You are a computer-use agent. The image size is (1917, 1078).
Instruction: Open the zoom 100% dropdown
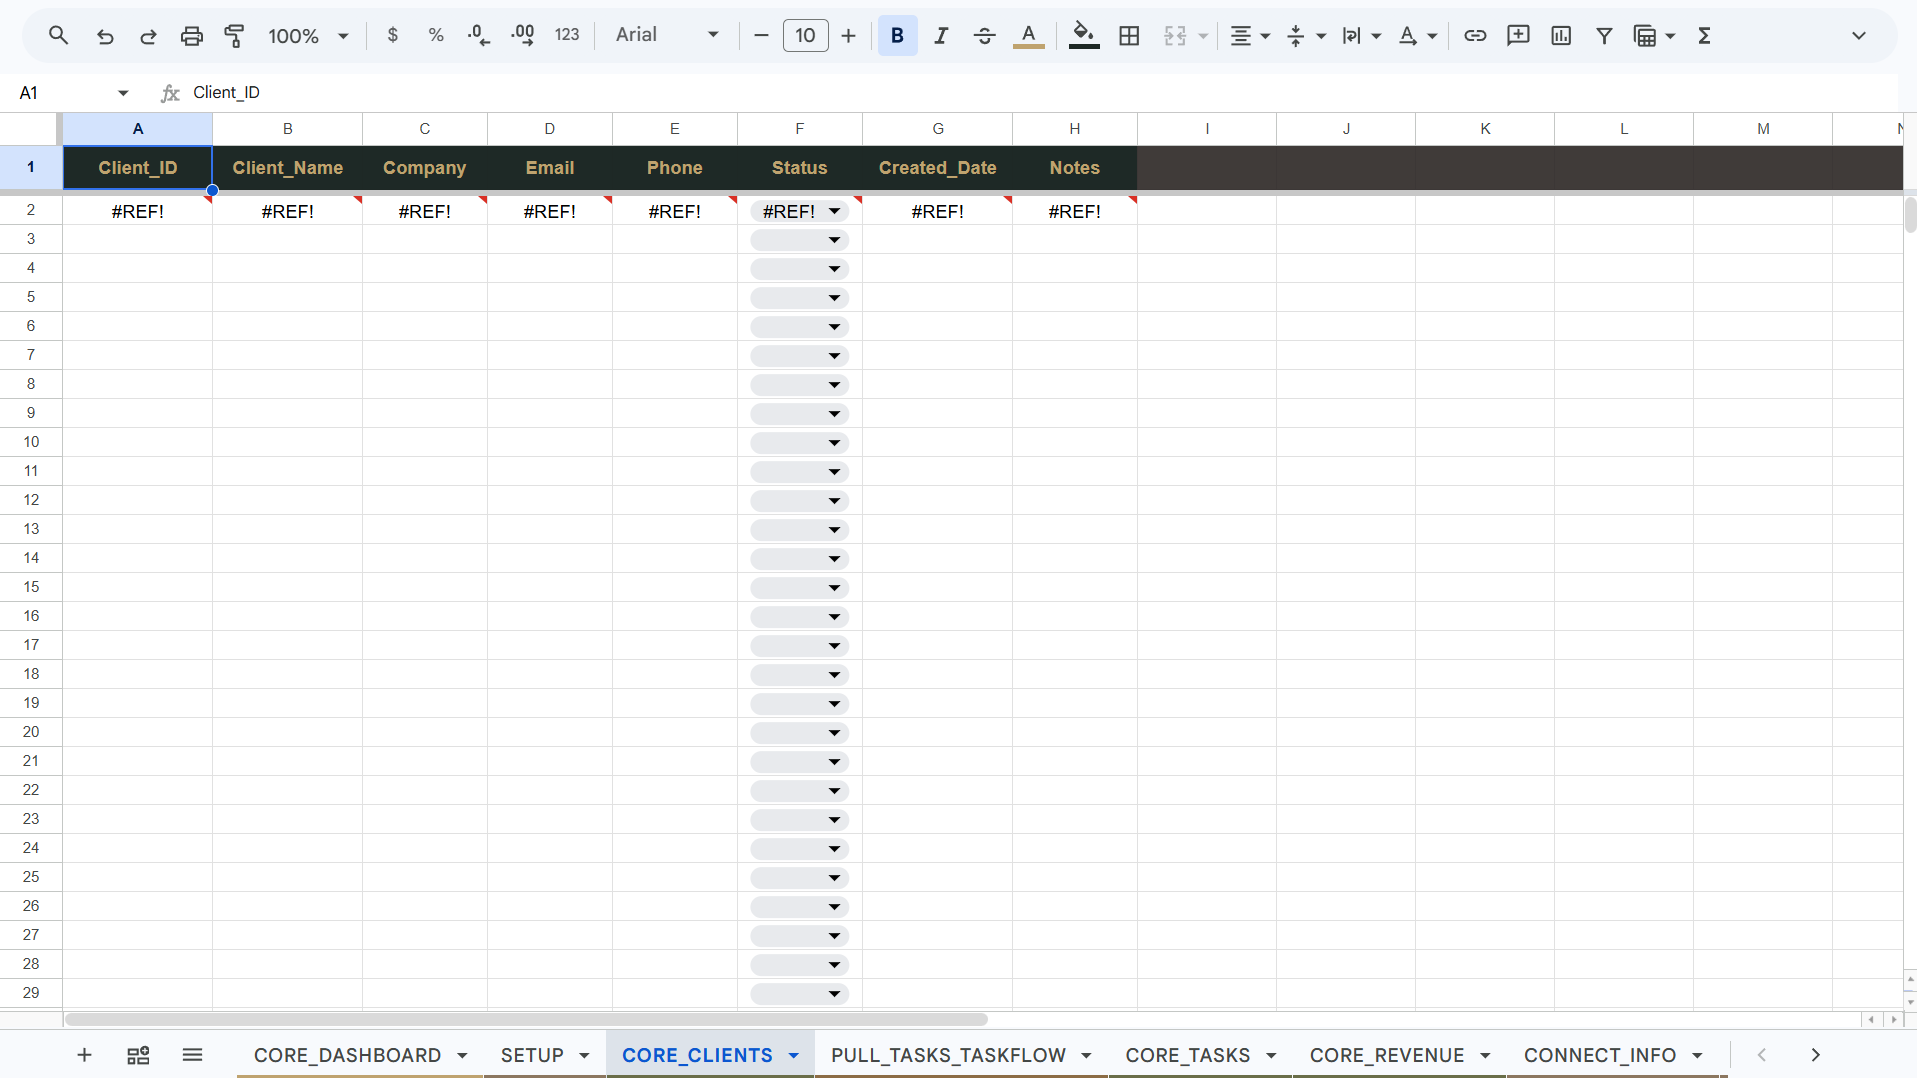308,36
